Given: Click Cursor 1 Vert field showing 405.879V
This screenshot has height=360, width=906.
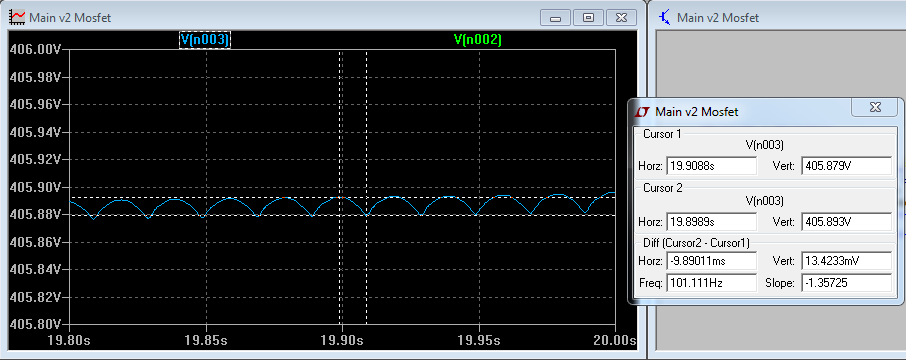Looking at the screenshot, I should 846,166.
